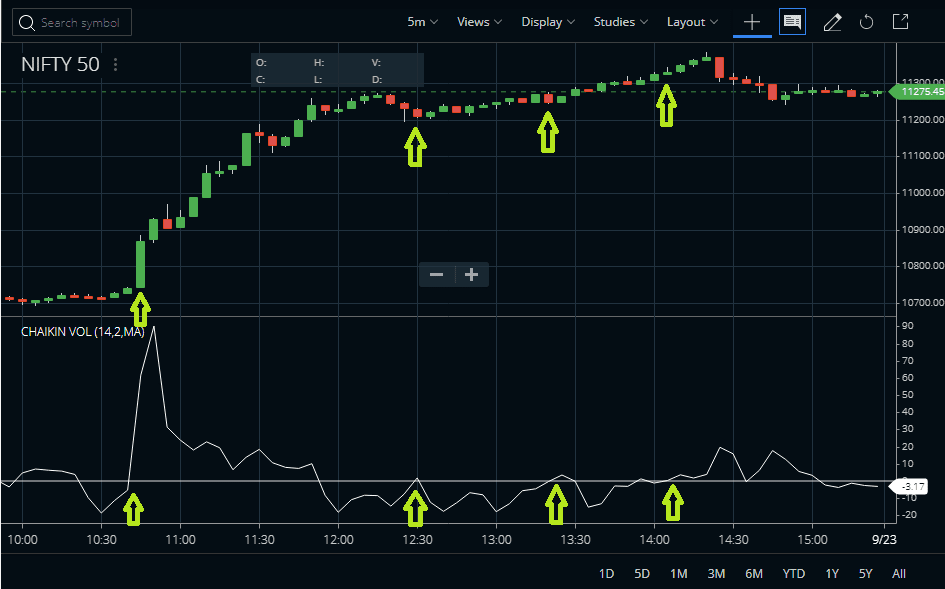Click the zoom out minus button
The height and width of the screenshot is (589, 945).
click(437, 275)
